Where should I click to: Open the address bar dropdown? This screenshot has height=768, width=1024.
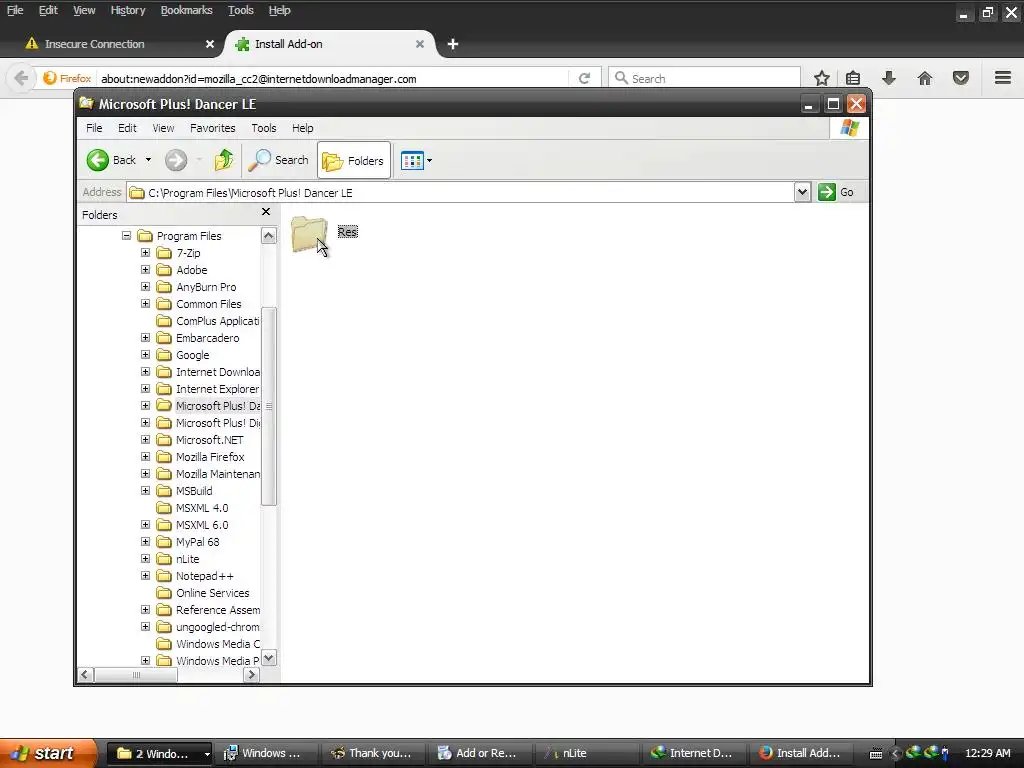(x=803, y=192)
